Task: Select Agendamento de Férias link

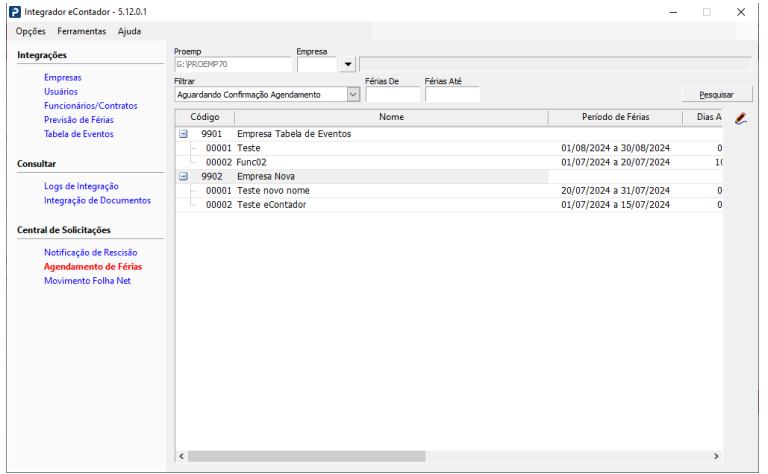Action: click(x=93, y=267)
